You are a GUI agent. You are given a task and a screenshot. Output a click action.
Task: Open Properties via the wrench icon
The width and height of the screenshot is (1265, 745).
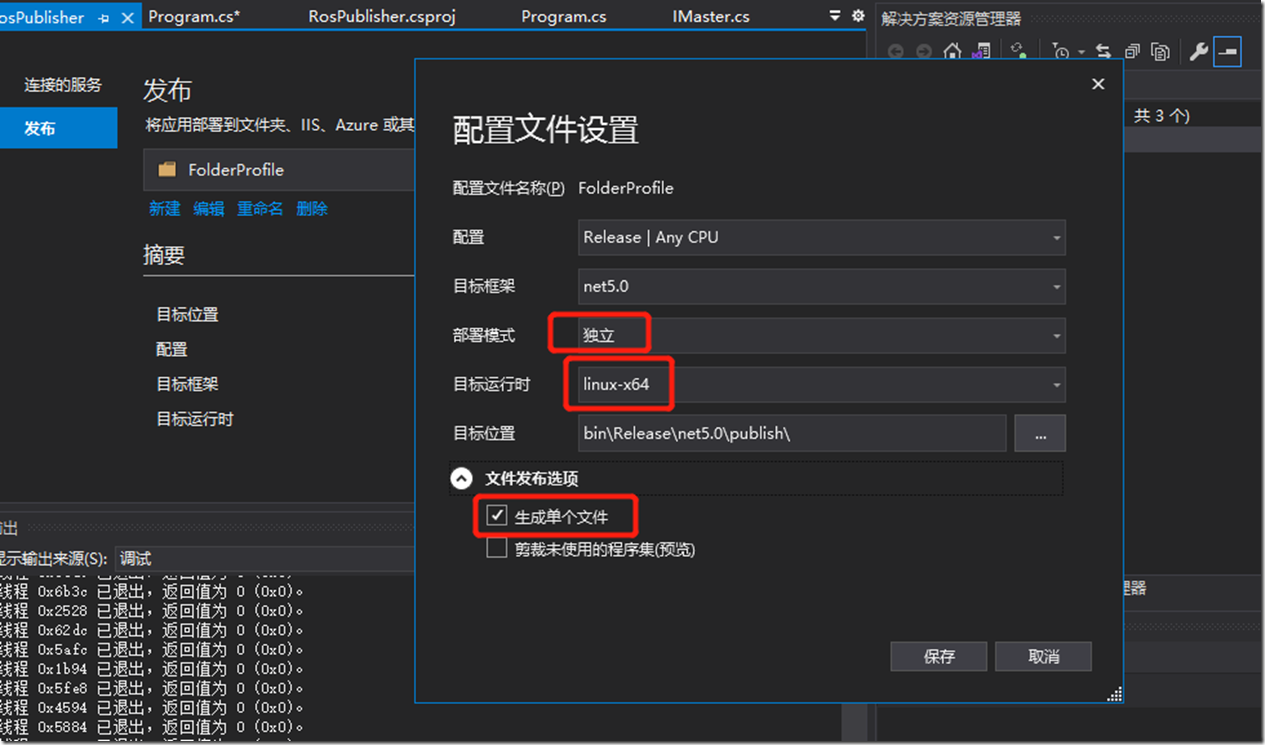[x=1198, y=52]
